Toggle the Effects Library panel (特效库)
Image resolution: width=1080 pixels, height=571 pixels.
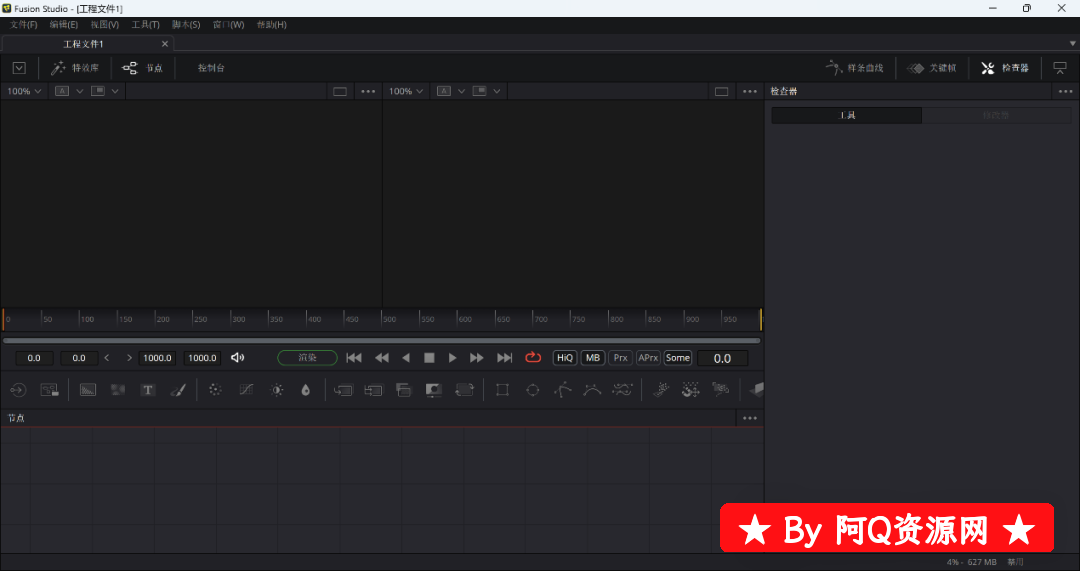75,68
